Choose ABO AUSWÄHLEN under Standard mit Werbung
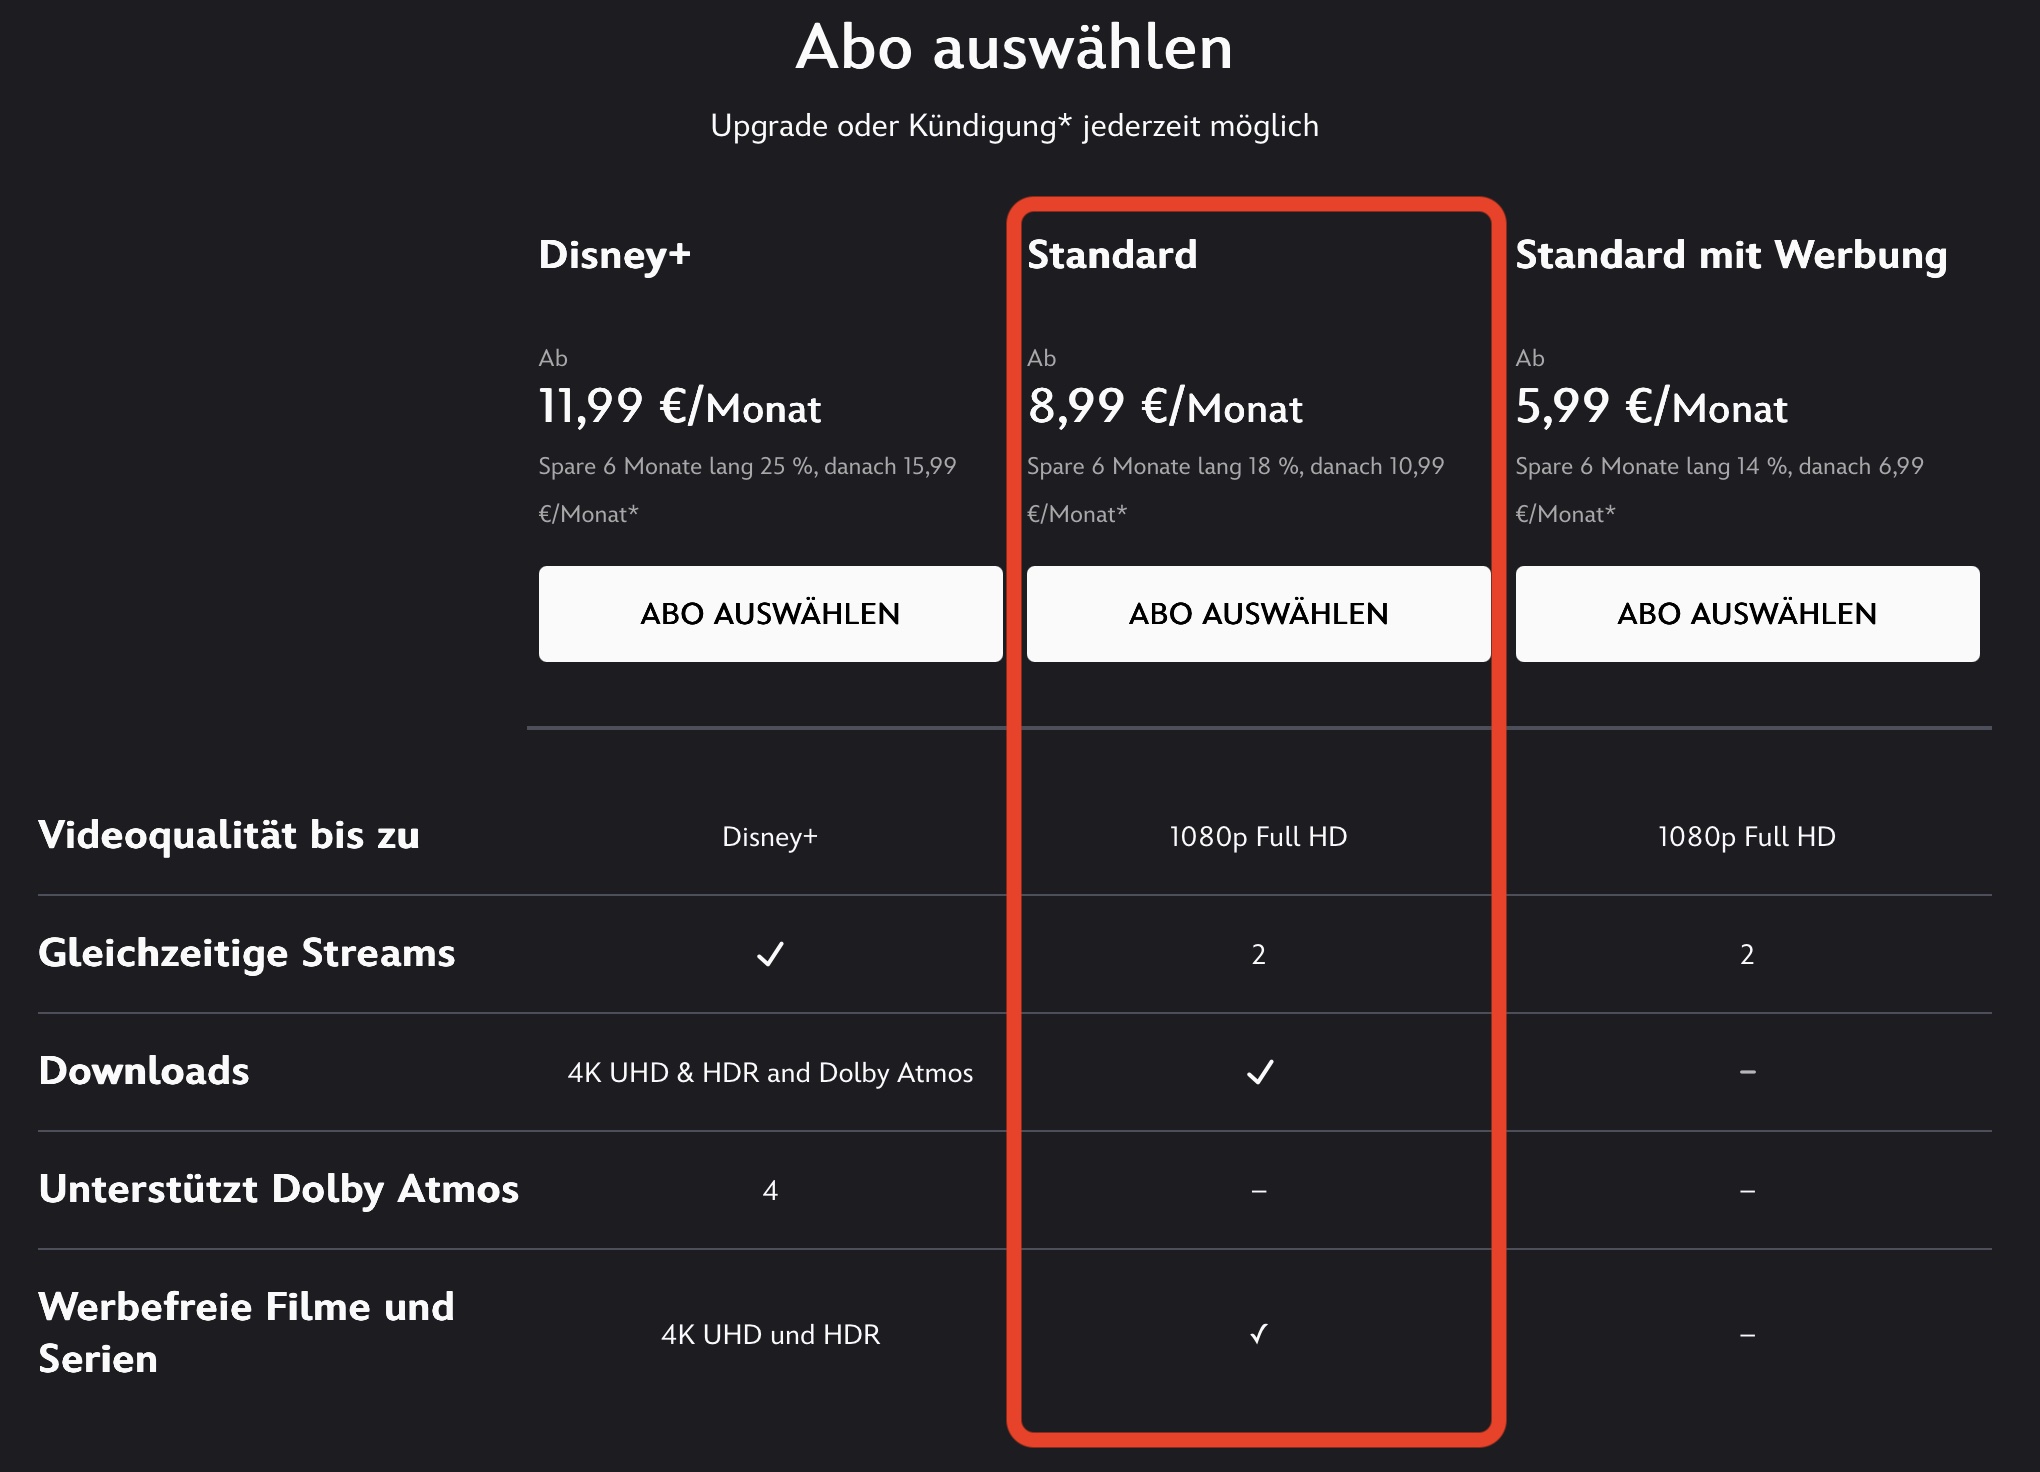The height and width of the screenshot is (1472, 2040). [1746, 613]
